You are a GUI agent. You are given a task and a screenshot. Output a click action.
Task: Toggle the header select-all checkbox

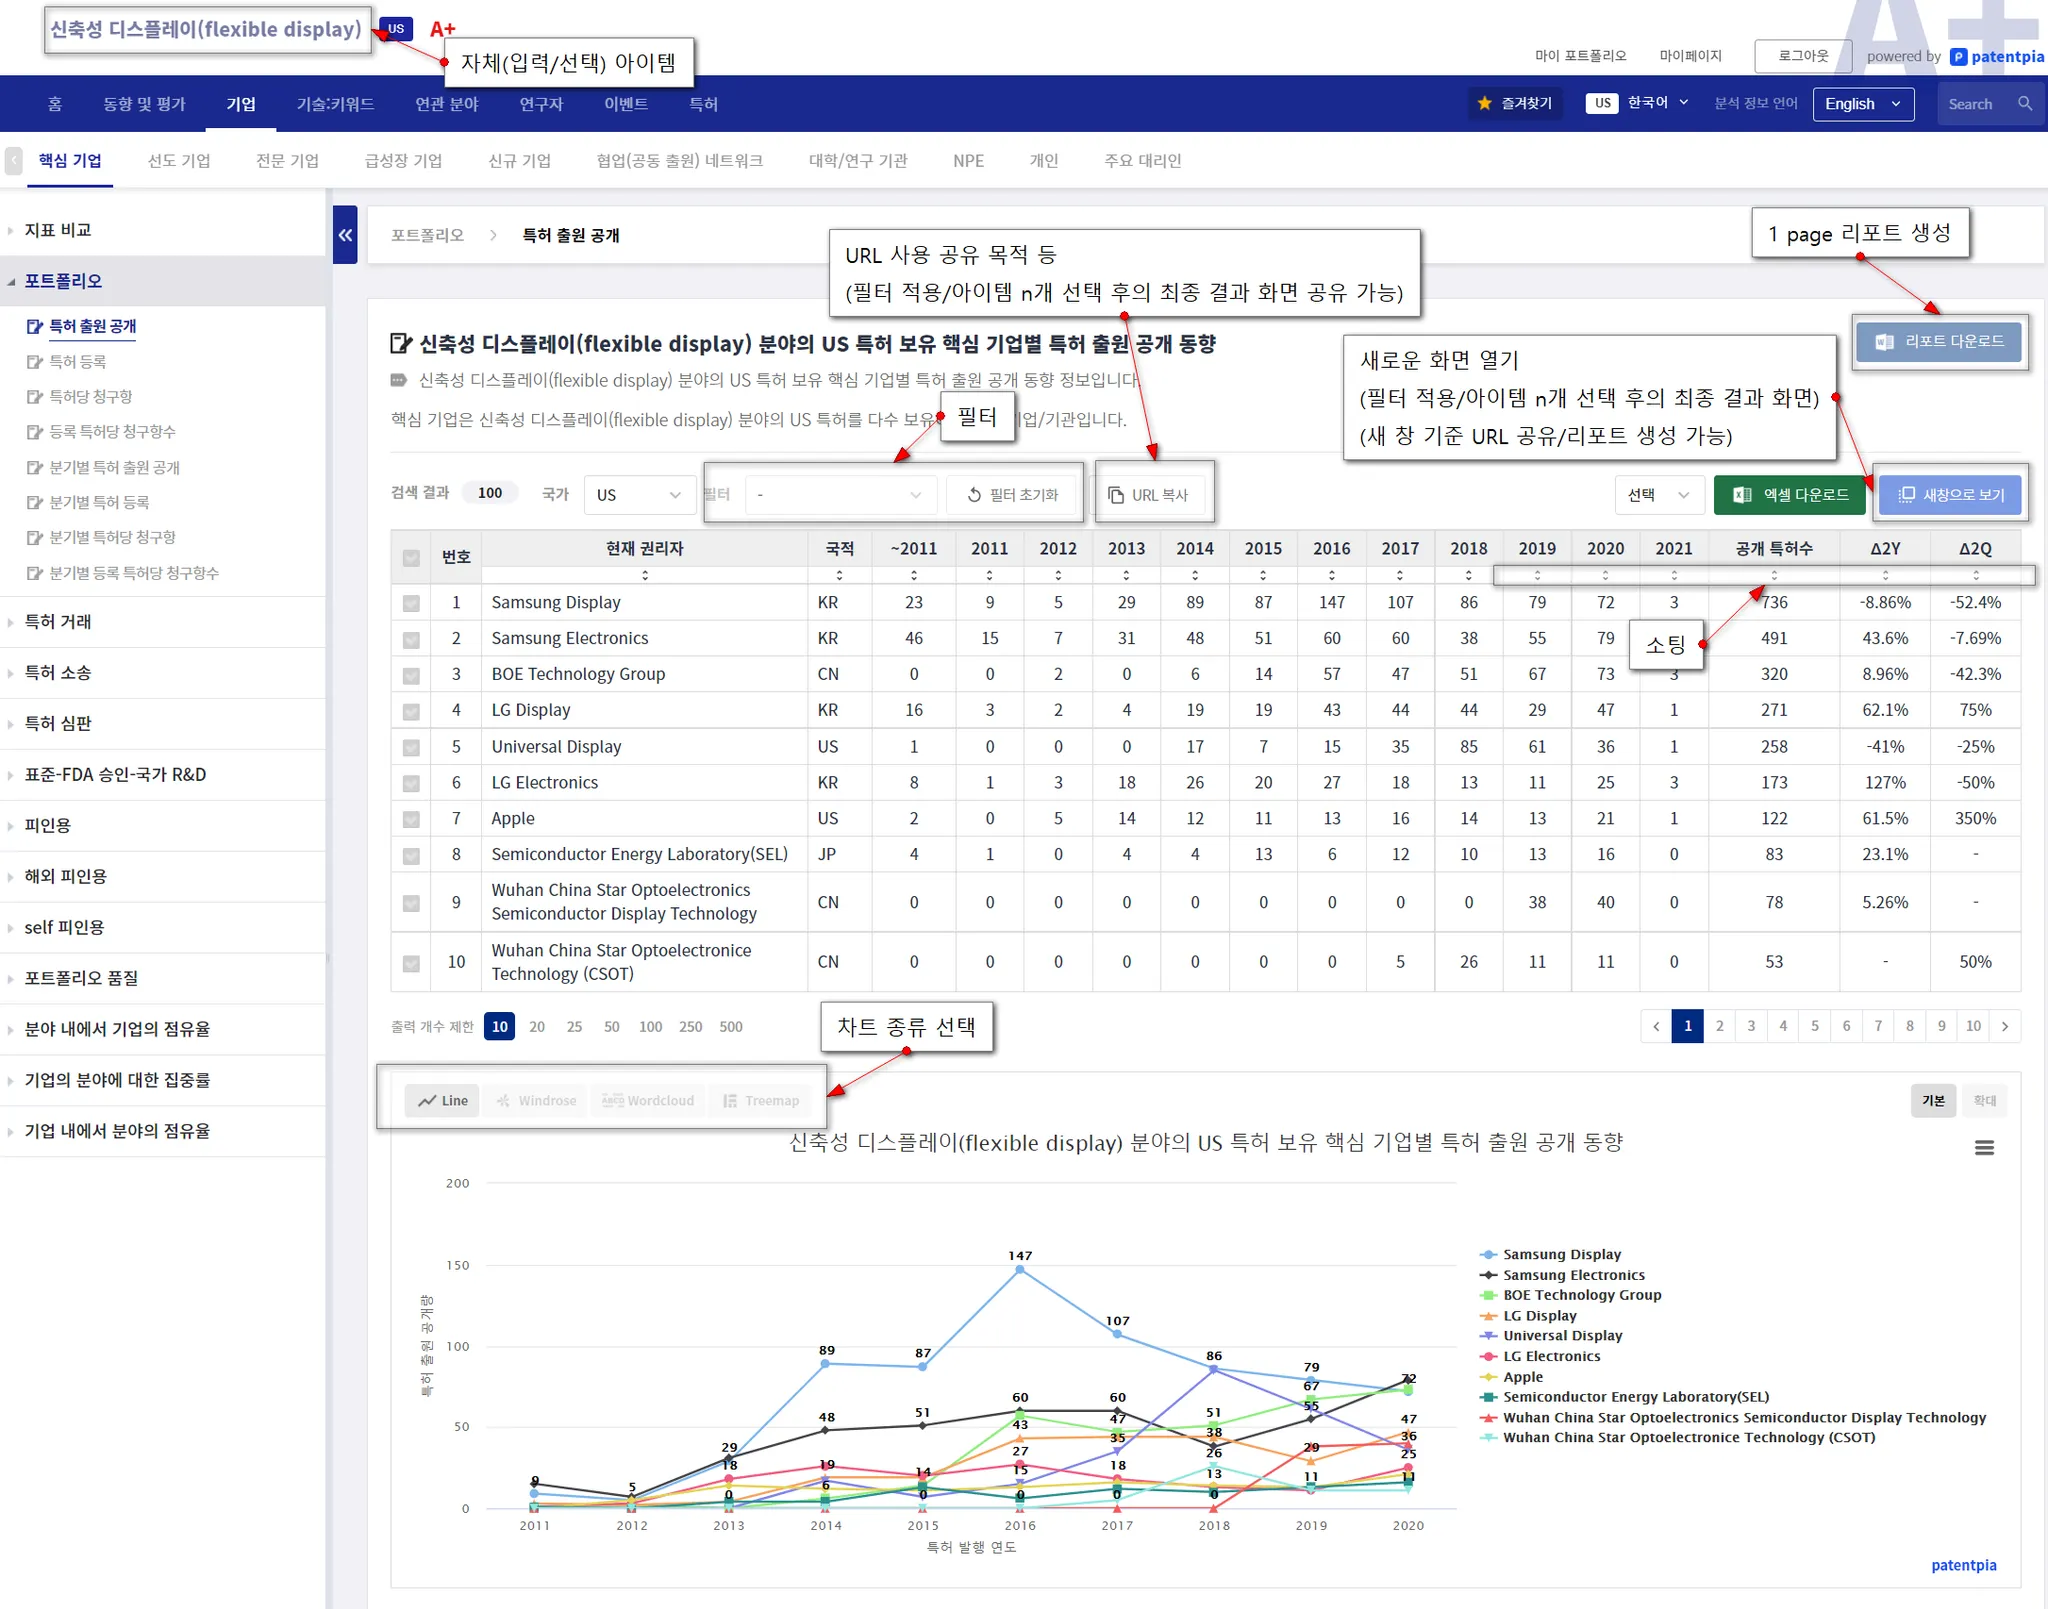coord(411,557)
